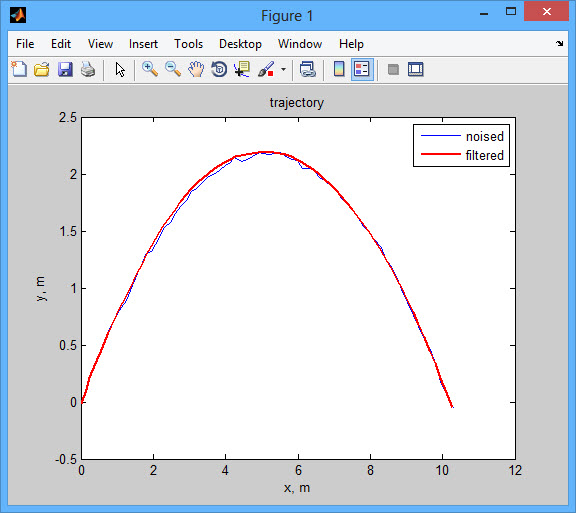The width and height of the screenshot is (576, 513).
Task: Expand the dock arrow in the menu bar's right corner
Action: pos(559,44)
